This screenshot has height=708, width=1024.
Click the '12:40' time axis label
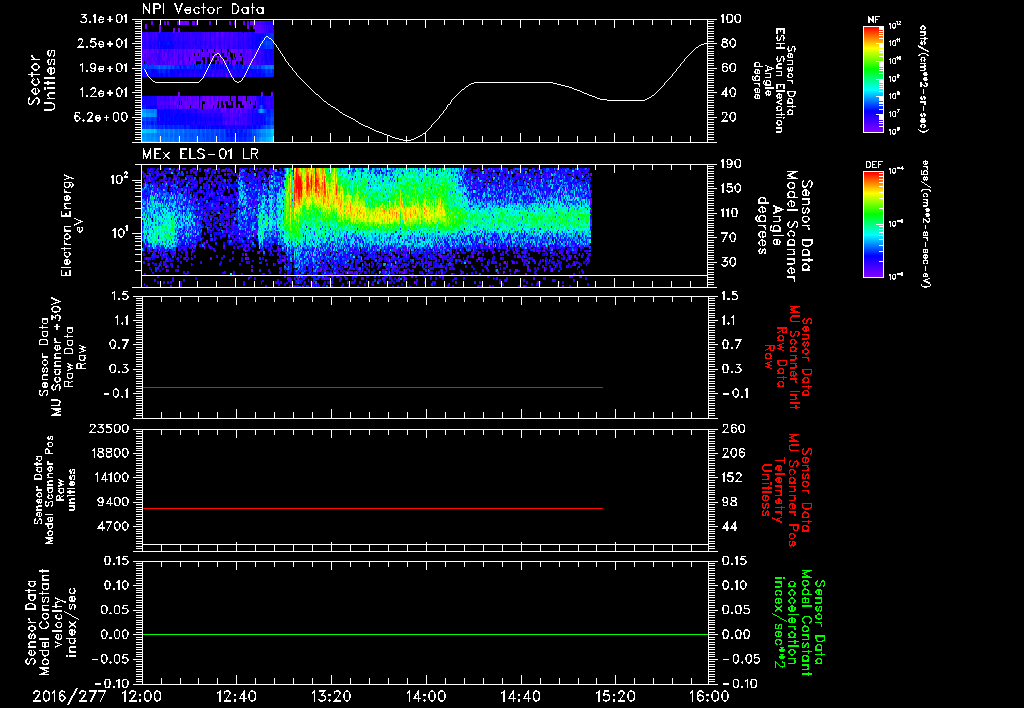click(236, 696)
